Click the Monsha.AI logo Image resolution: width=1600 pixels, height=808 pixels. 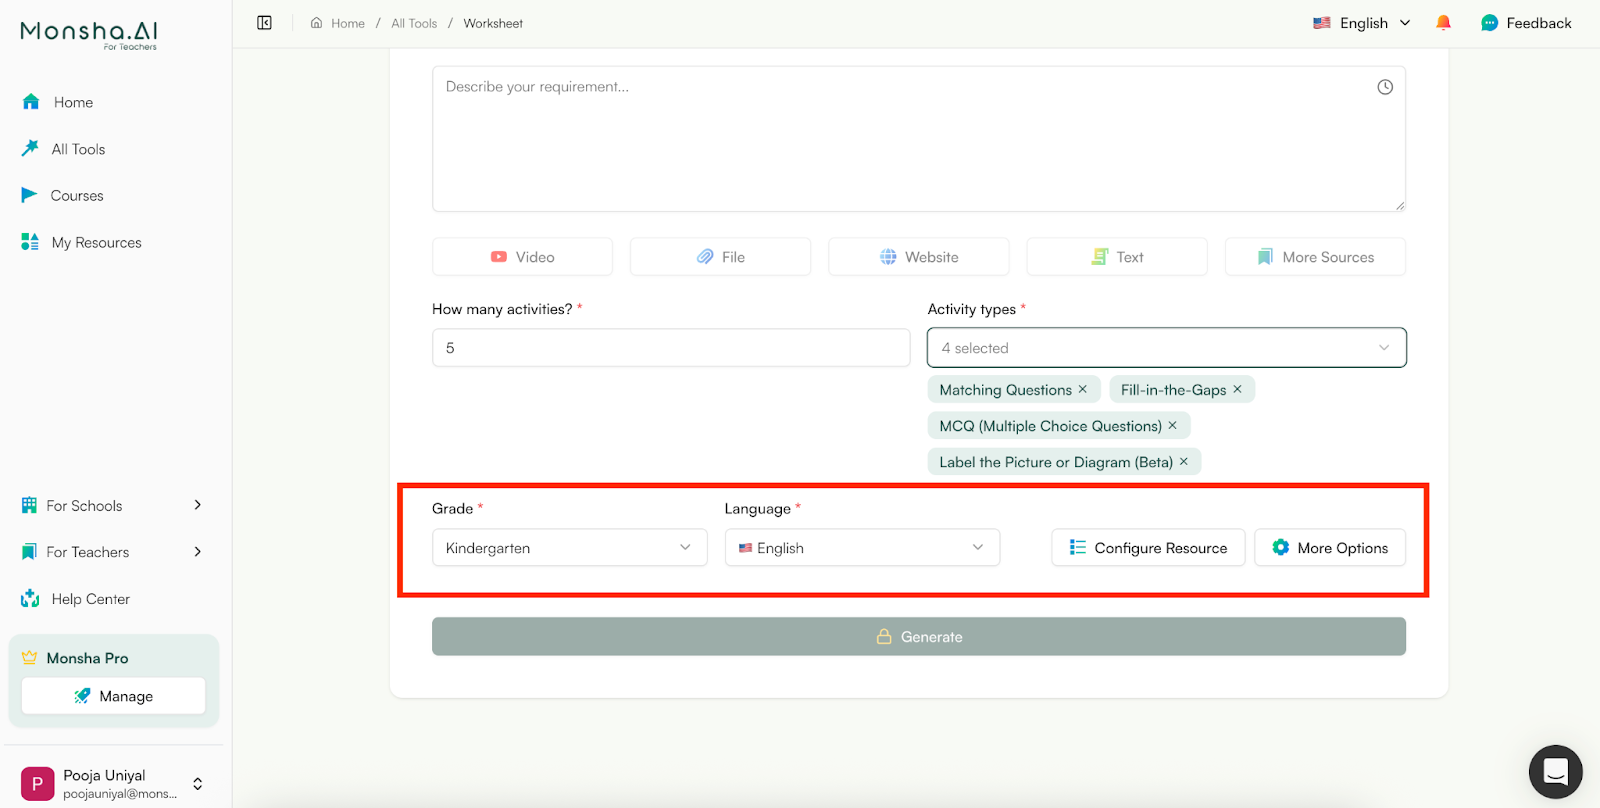[x=89, y=34]
